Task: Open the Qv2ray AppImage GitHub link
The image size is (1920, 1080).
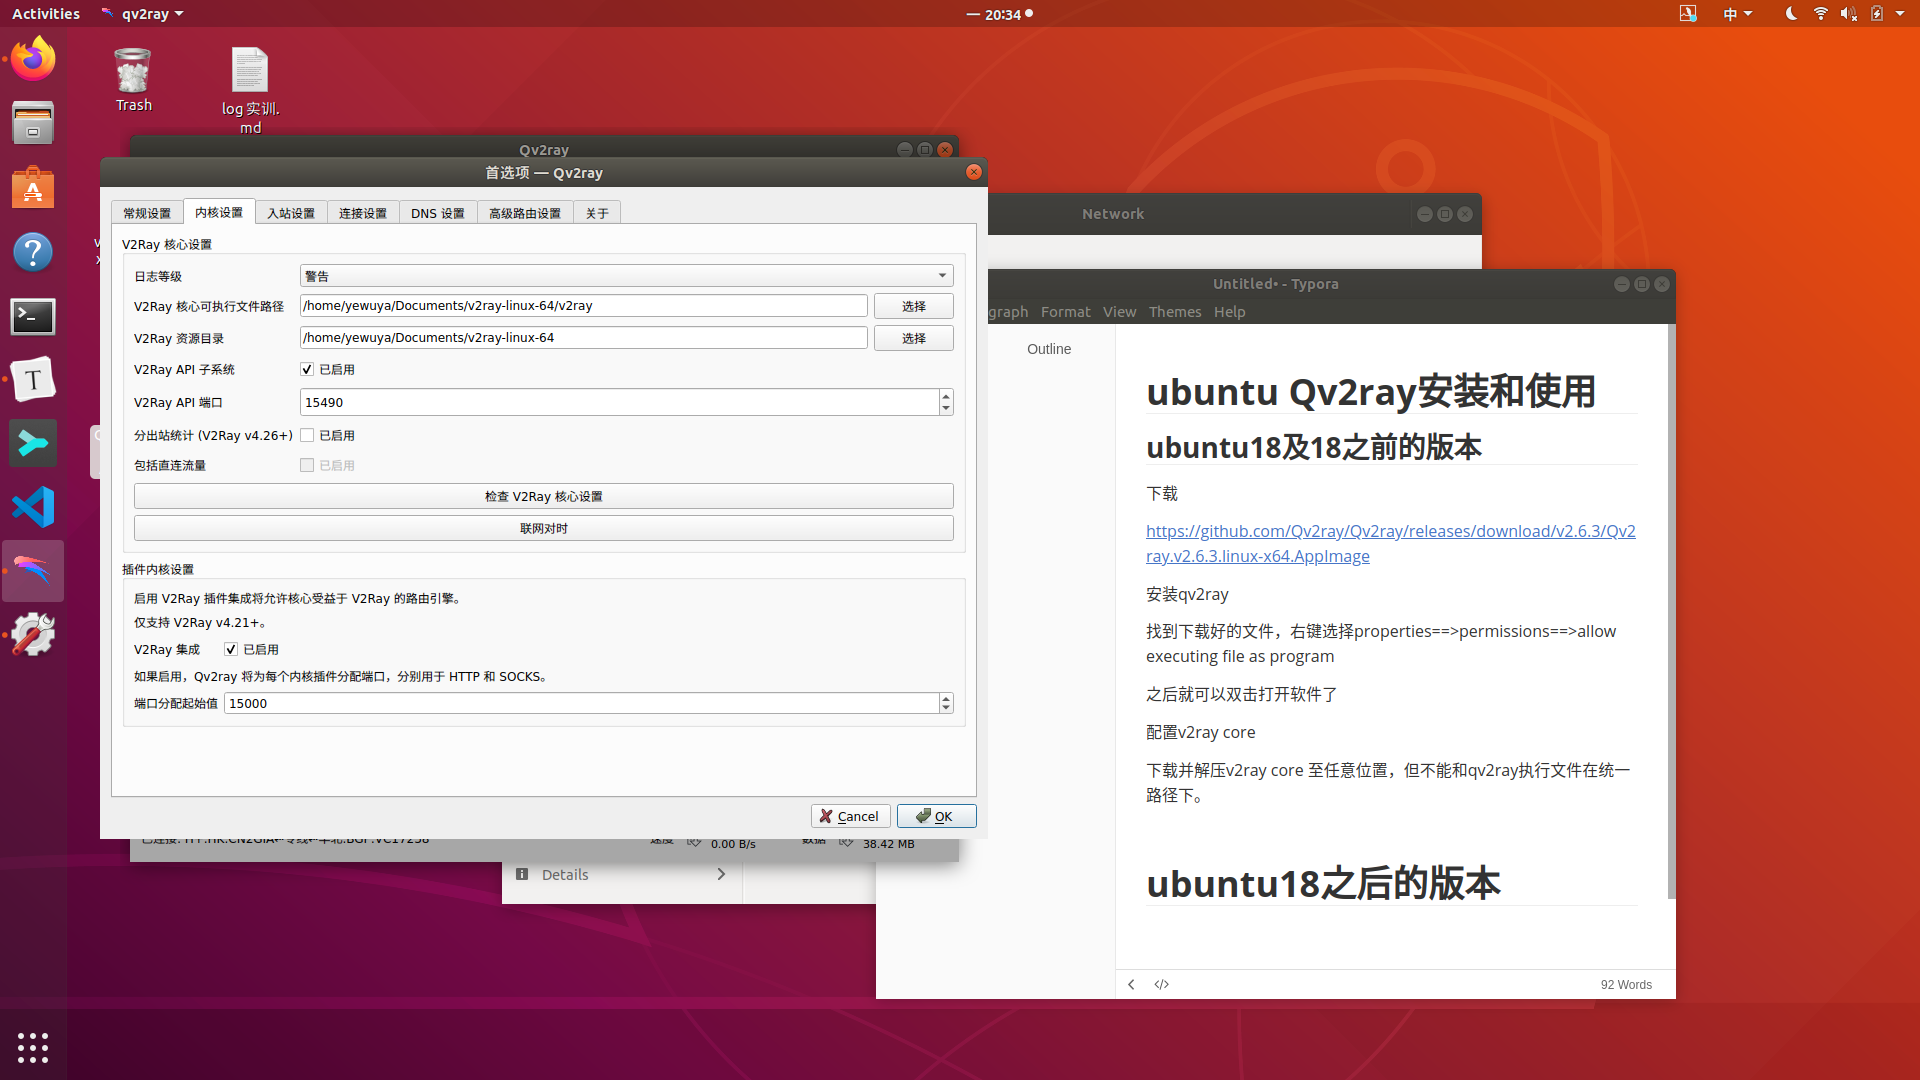Action: 1390,532
